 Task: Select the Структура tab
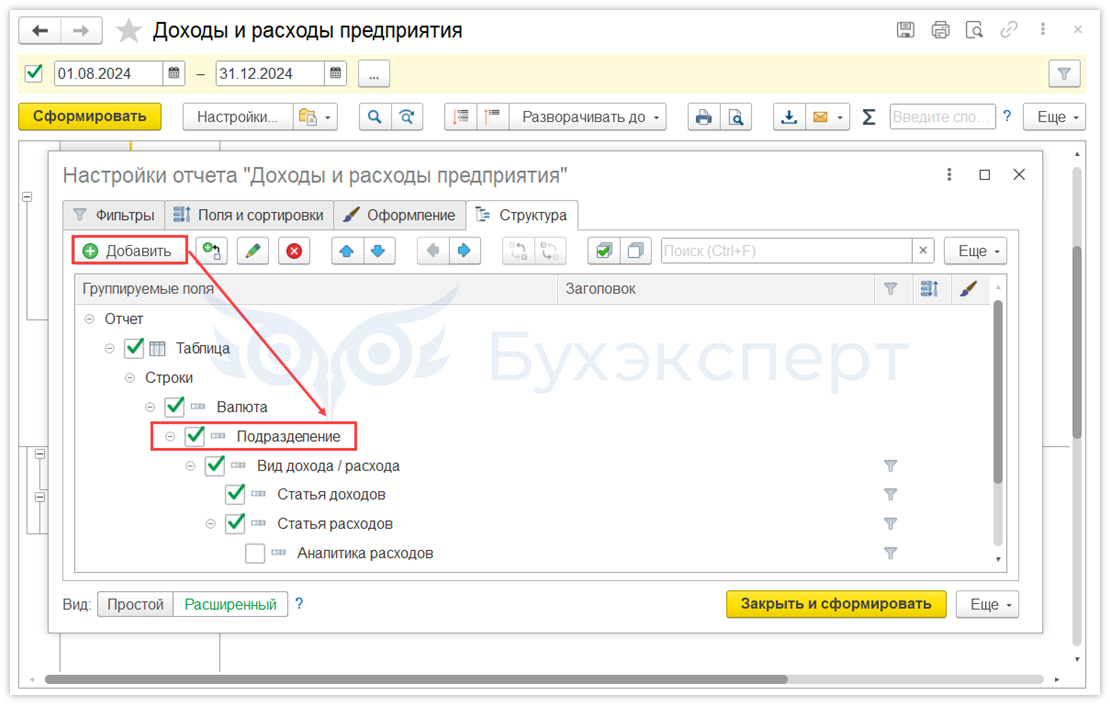(x=522, y=215)
